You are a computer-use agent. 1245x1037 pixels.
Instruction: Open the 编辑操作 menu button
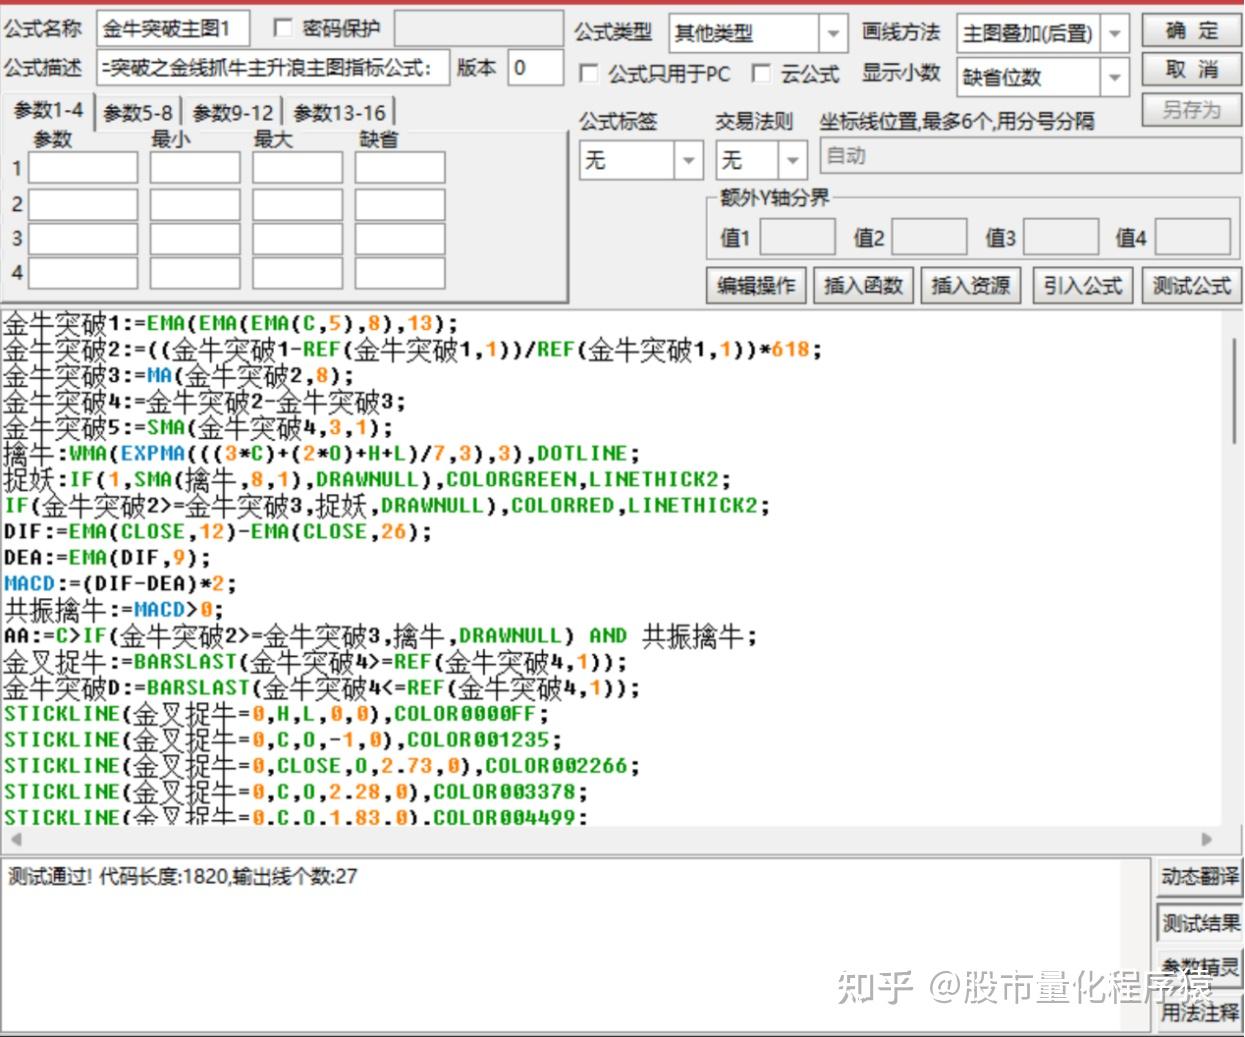756,286
